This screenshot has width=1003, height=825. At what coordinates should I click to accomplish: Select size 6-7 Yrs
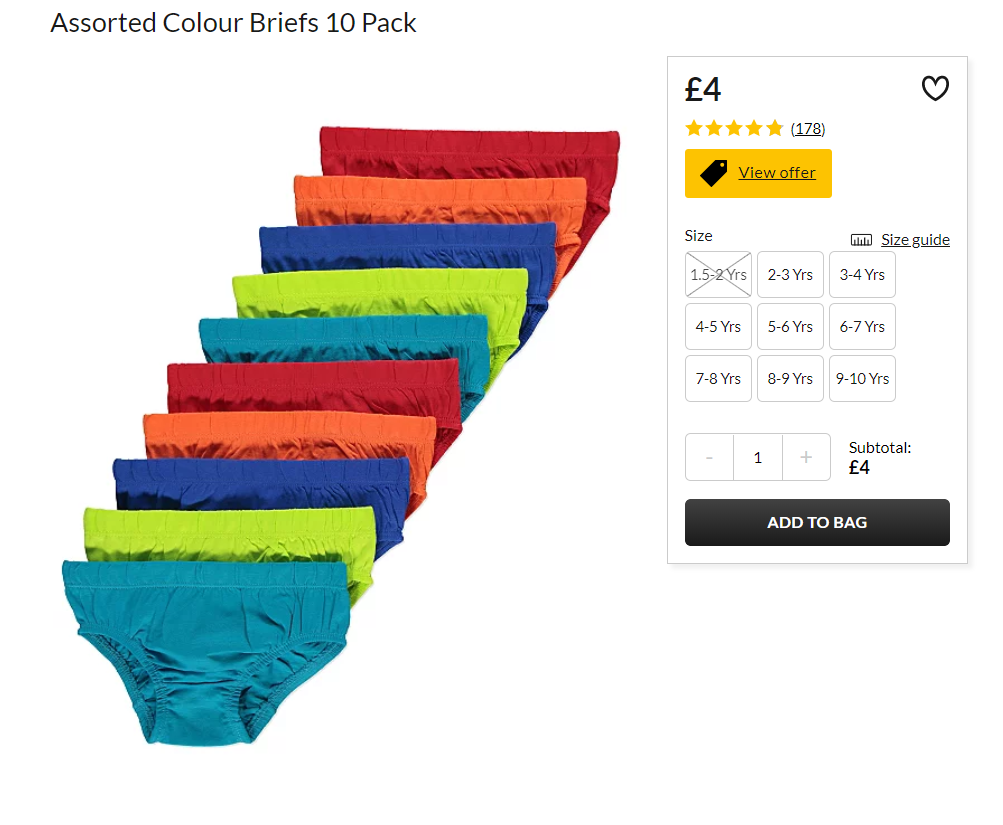(x=862, y=327)
